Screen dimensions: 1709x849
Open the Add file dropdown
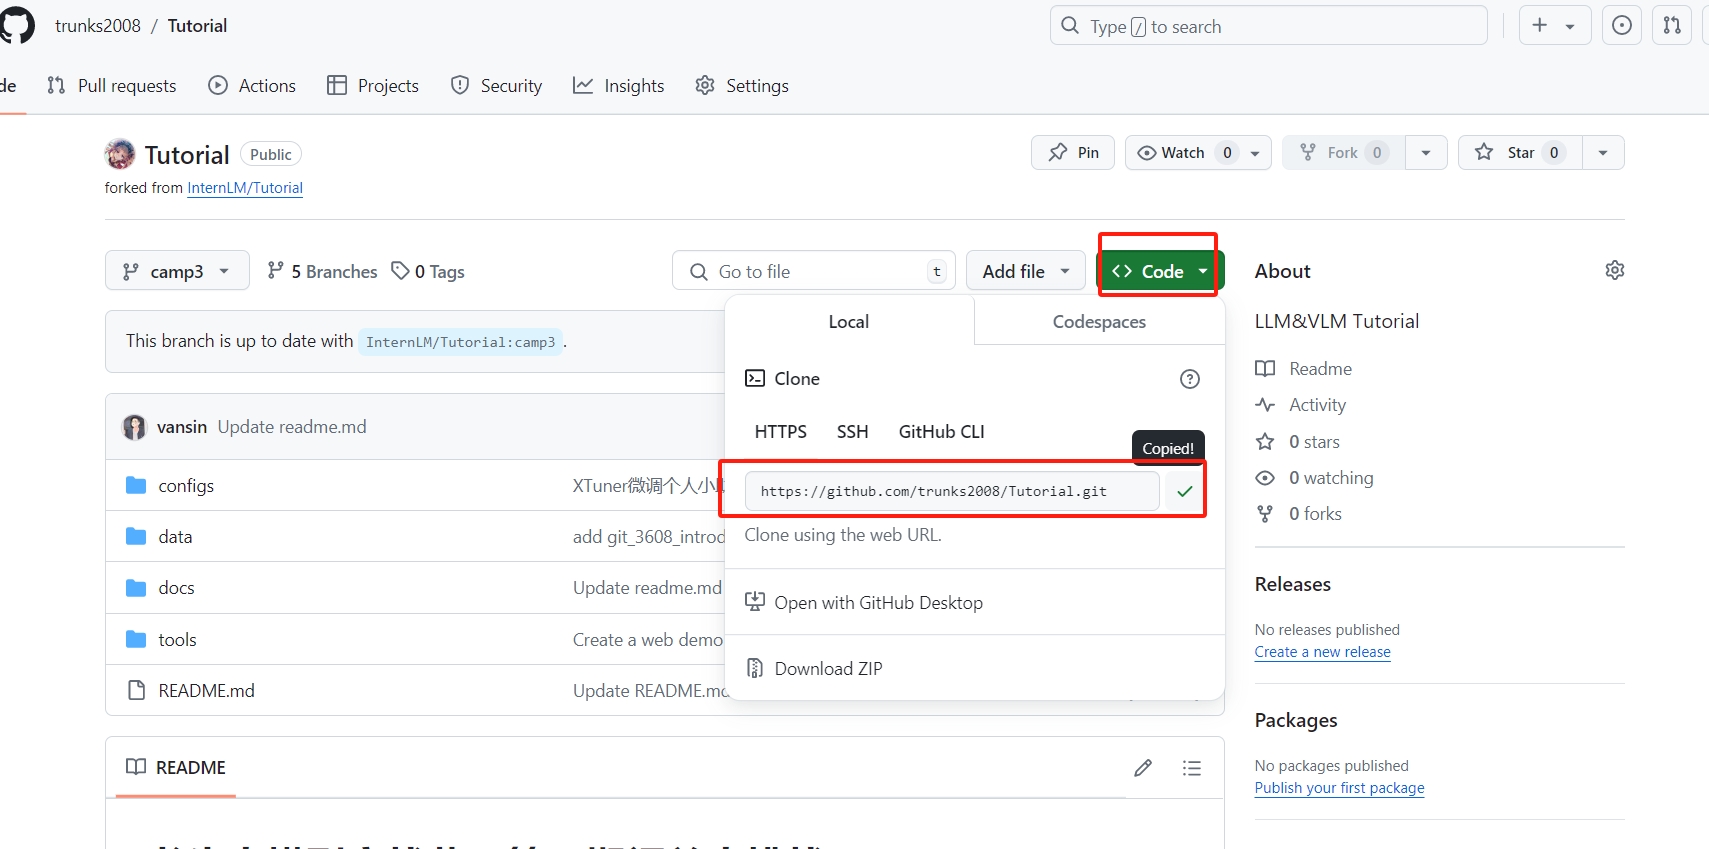pyautogui.click(x=1026, y=271)
